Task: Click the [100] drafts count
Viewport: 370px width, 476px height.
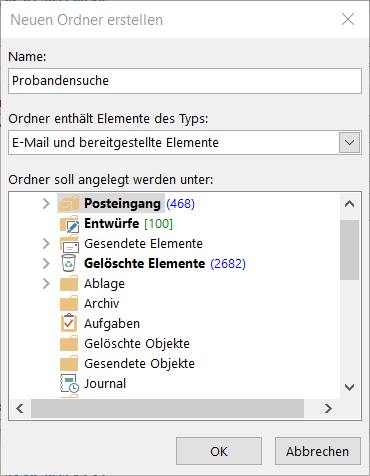Action: (x=159, y=224)
